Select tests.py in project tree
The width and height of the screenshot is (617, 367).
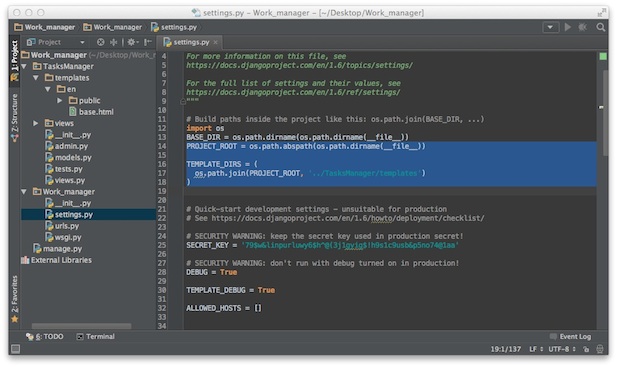[64, 169]
